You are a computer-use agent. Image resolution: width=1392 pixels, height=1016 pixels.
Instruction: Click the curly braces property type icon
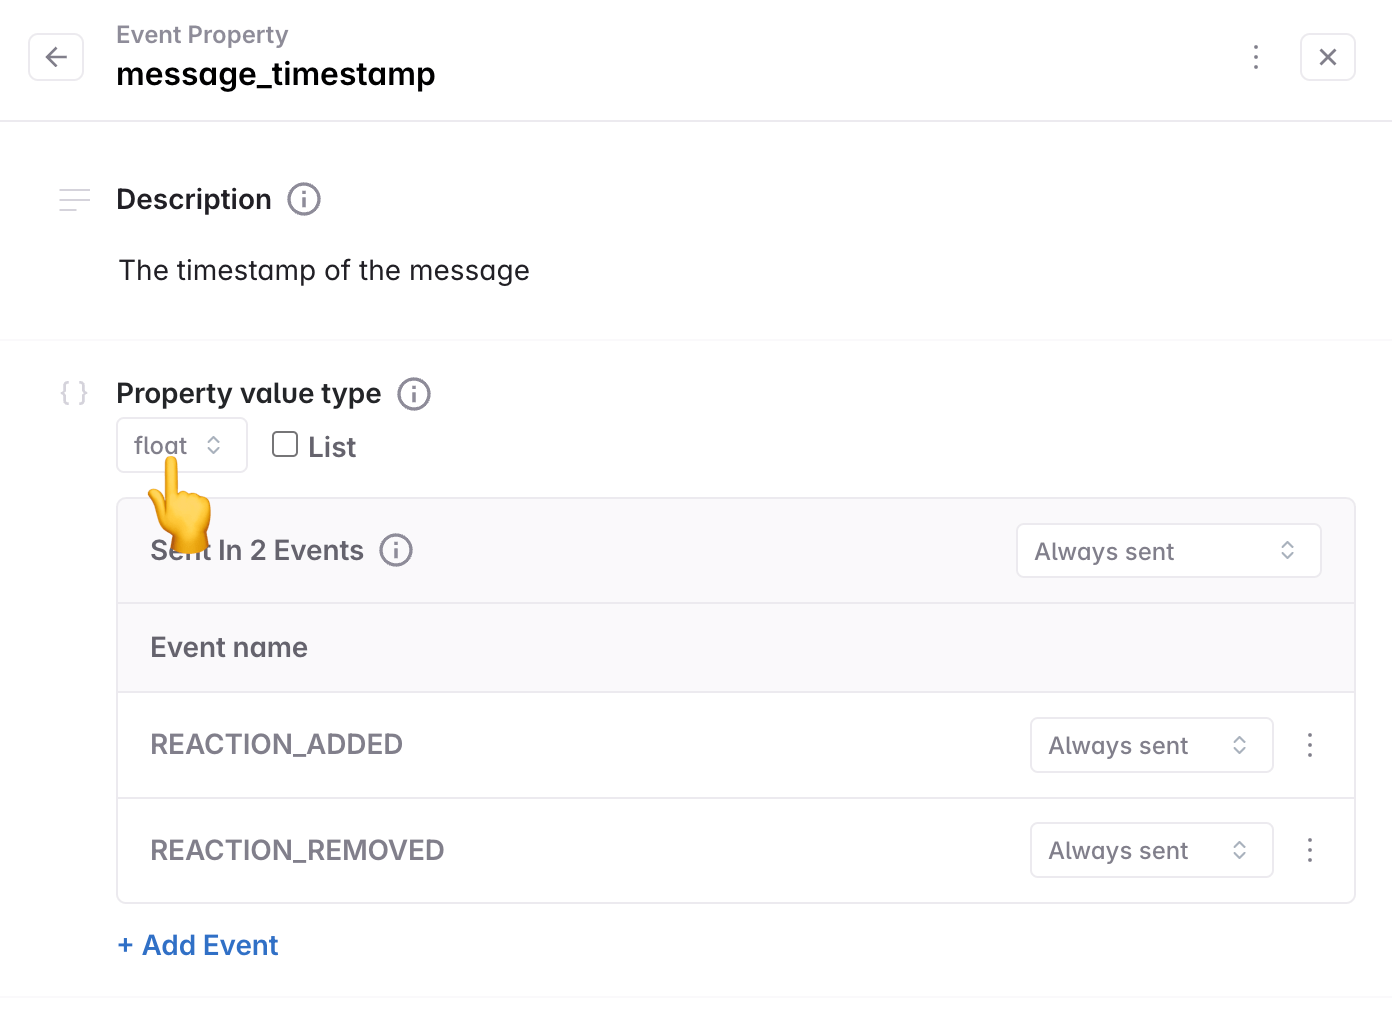[74, 393]
